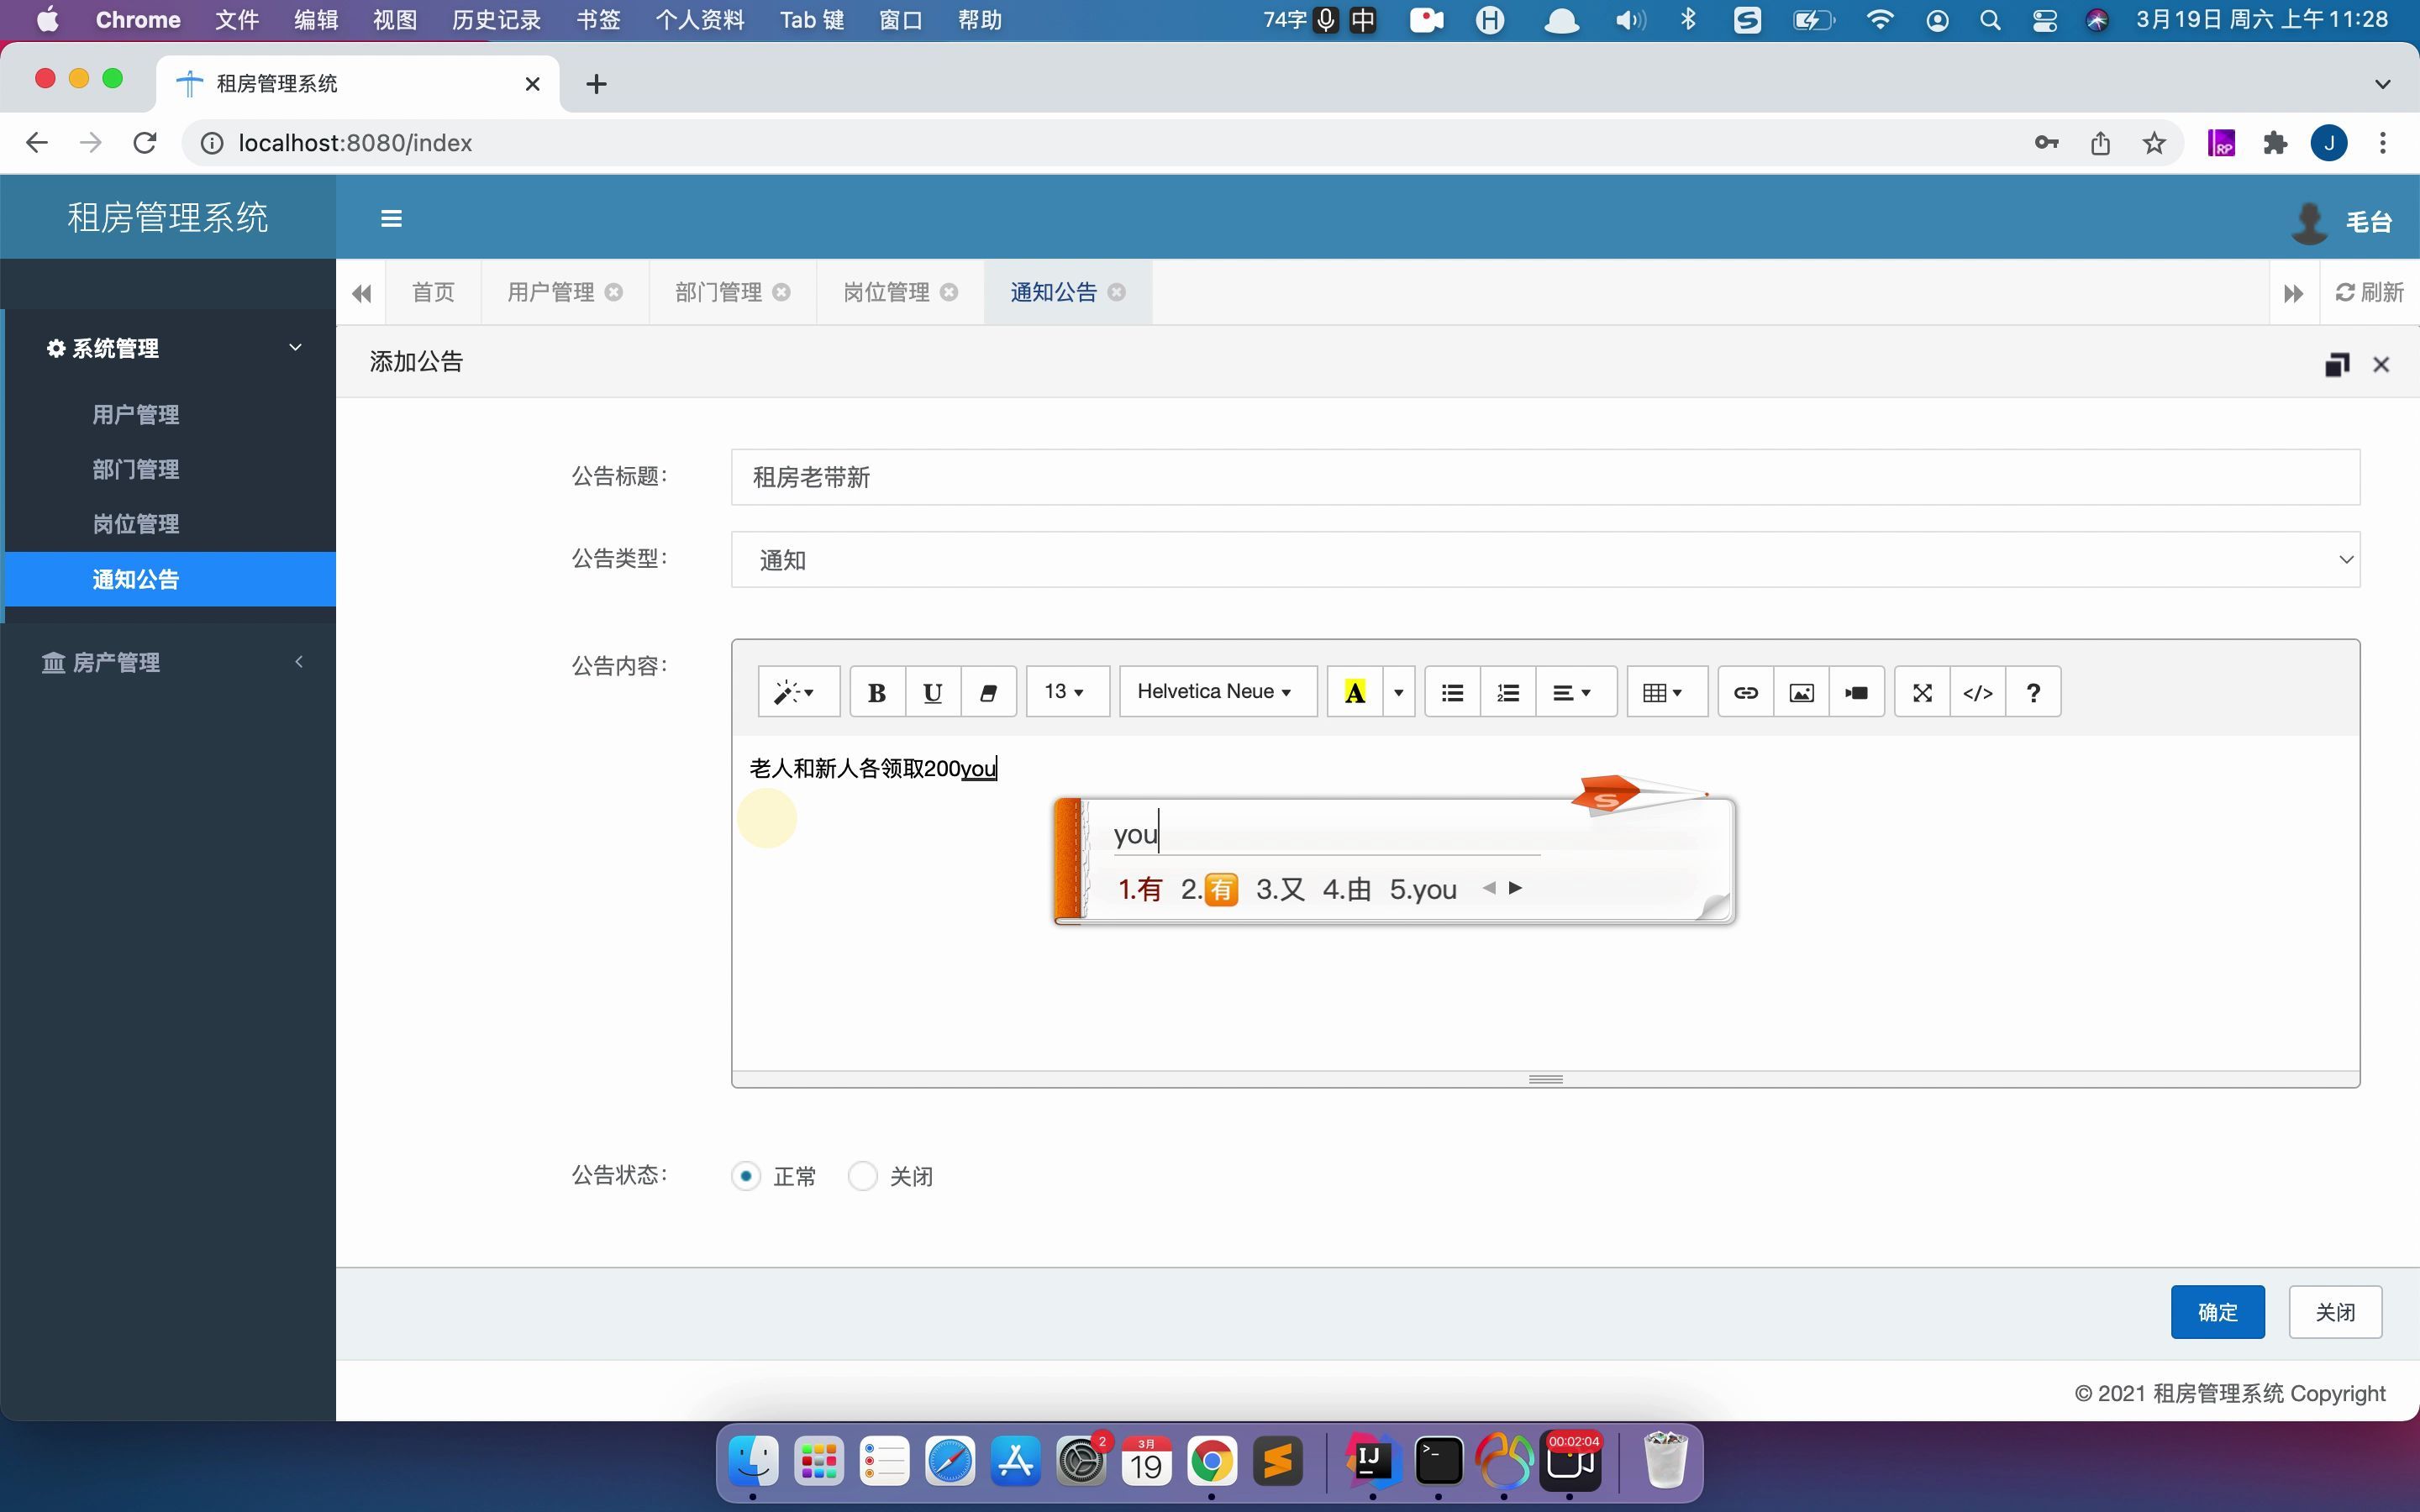Click the insert image icon
This screenshot has height=1512, width=2420.
pos(1800,691)
